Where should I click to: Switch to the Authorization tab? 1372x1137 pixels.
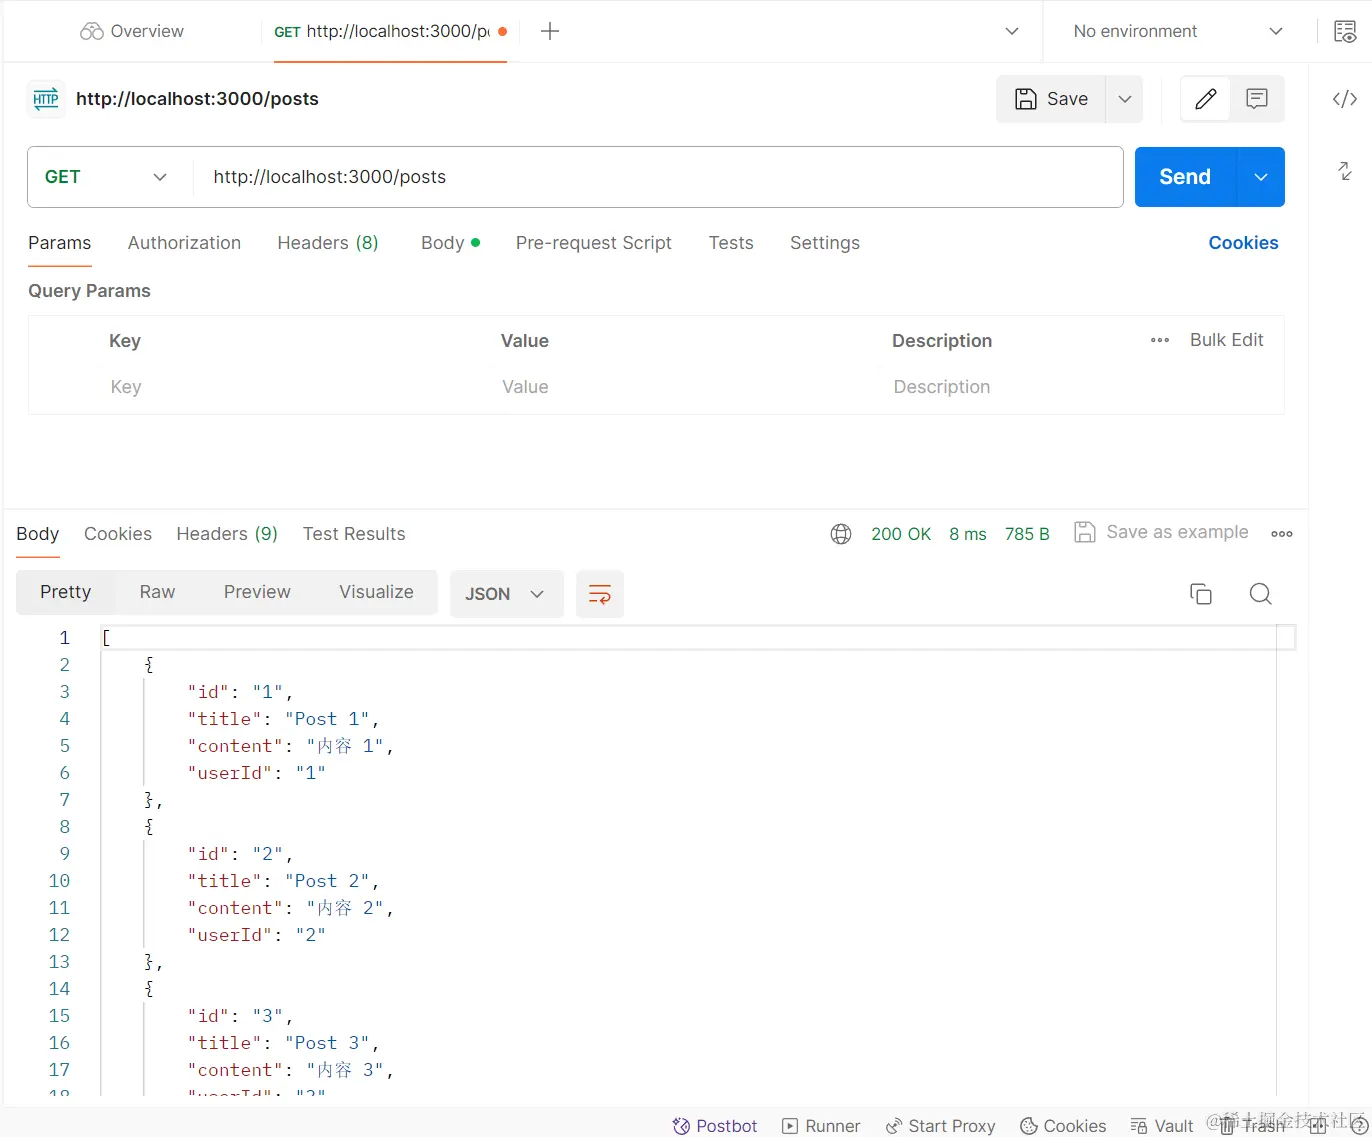pyautogui.click(x=184, y=243)
